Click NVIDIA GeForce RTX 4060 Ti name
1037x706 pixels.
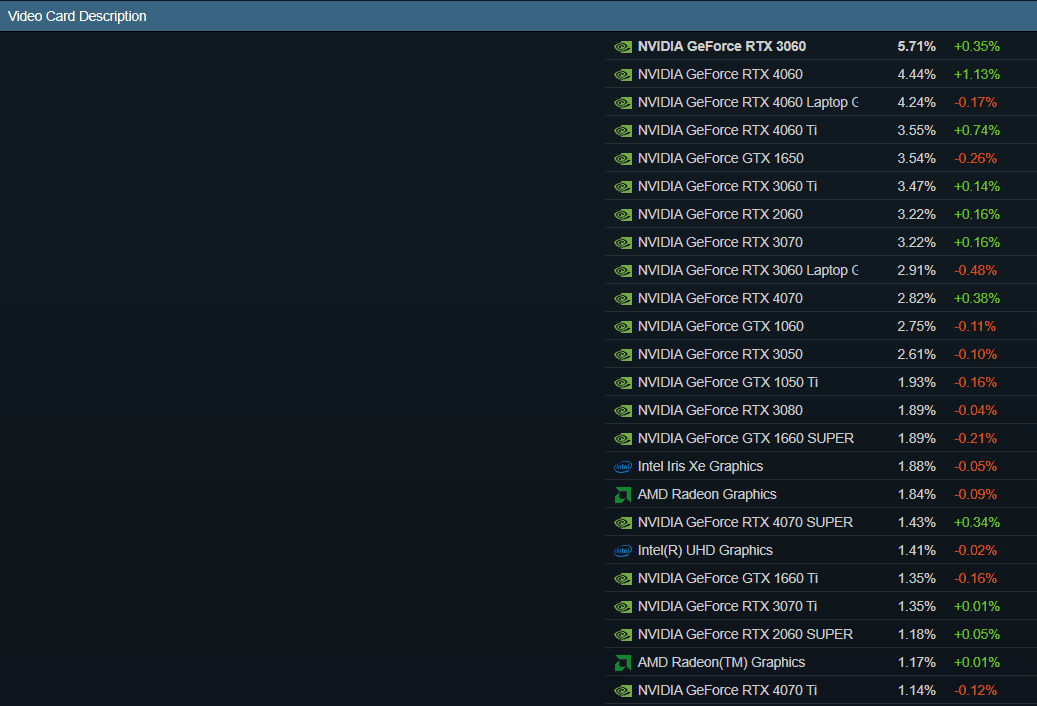click(x=727, y=130)
